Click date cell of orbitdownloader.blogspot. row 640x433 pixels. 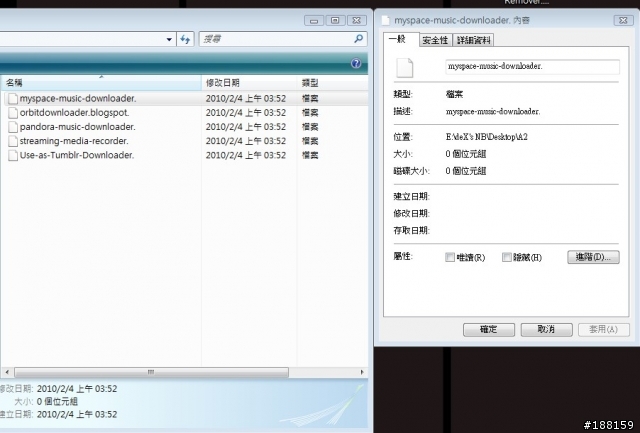tap(246, 113)
